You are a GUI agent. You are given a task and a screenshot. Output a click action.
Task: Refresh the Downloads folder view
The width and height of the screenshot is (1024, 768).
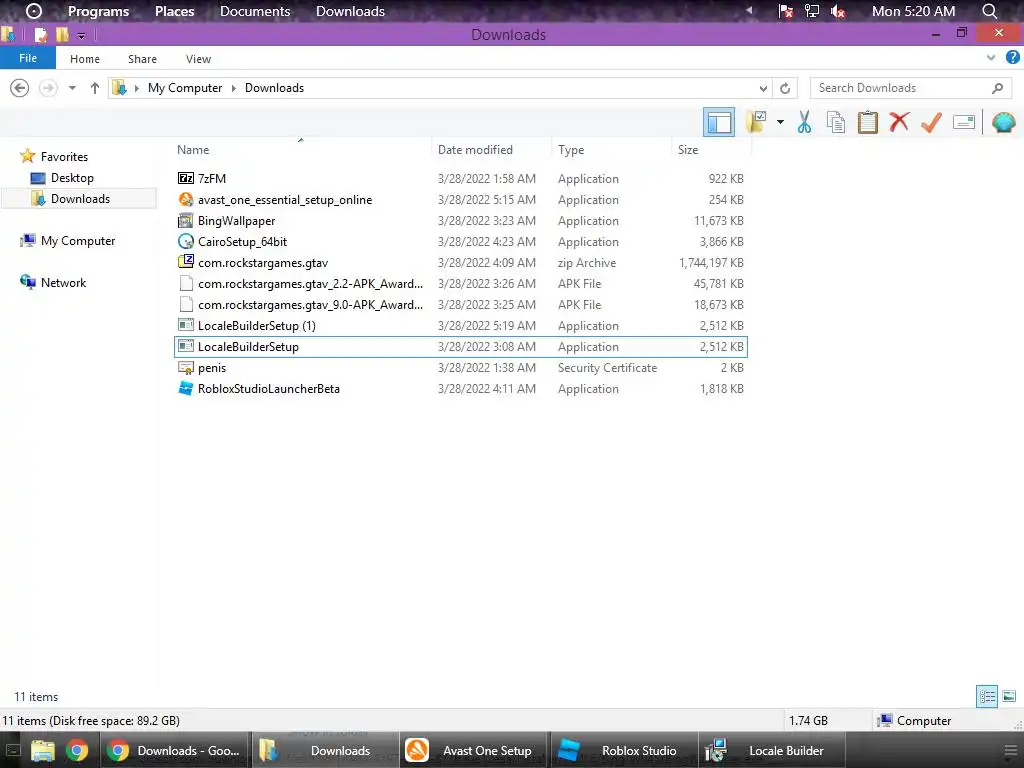click(x=785, y=88)
